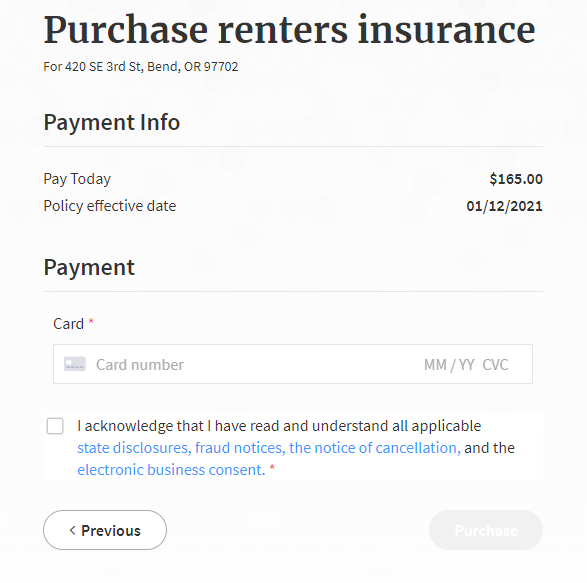Click the chevron arrow on Previous button
The width and height of the screenshot is (587, 583).
tap(73, 530)
